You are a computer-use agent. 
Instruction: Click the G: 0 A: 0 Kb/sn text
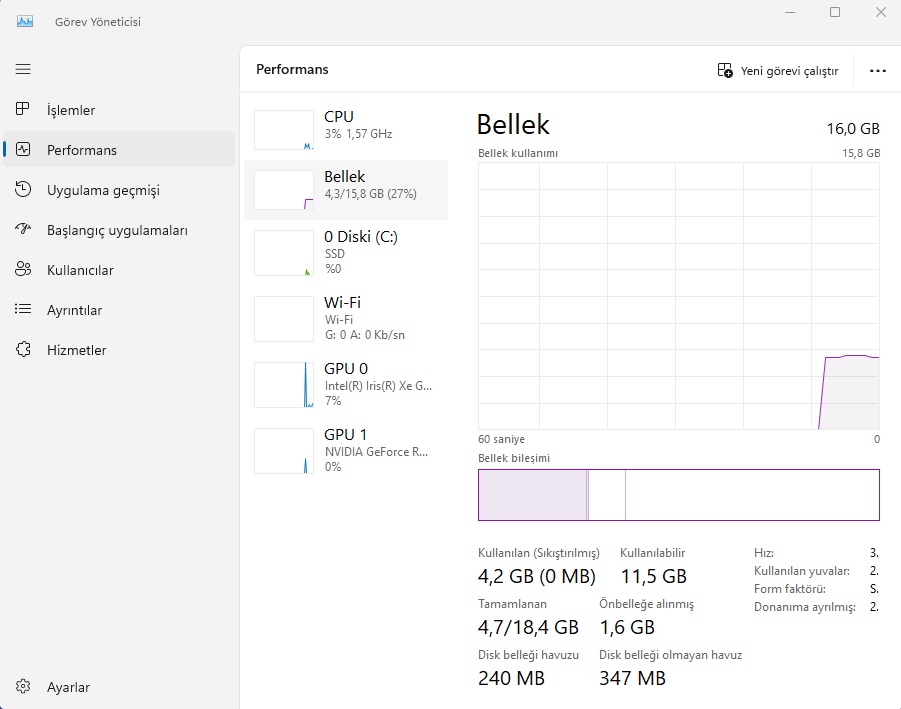[365, 334]
